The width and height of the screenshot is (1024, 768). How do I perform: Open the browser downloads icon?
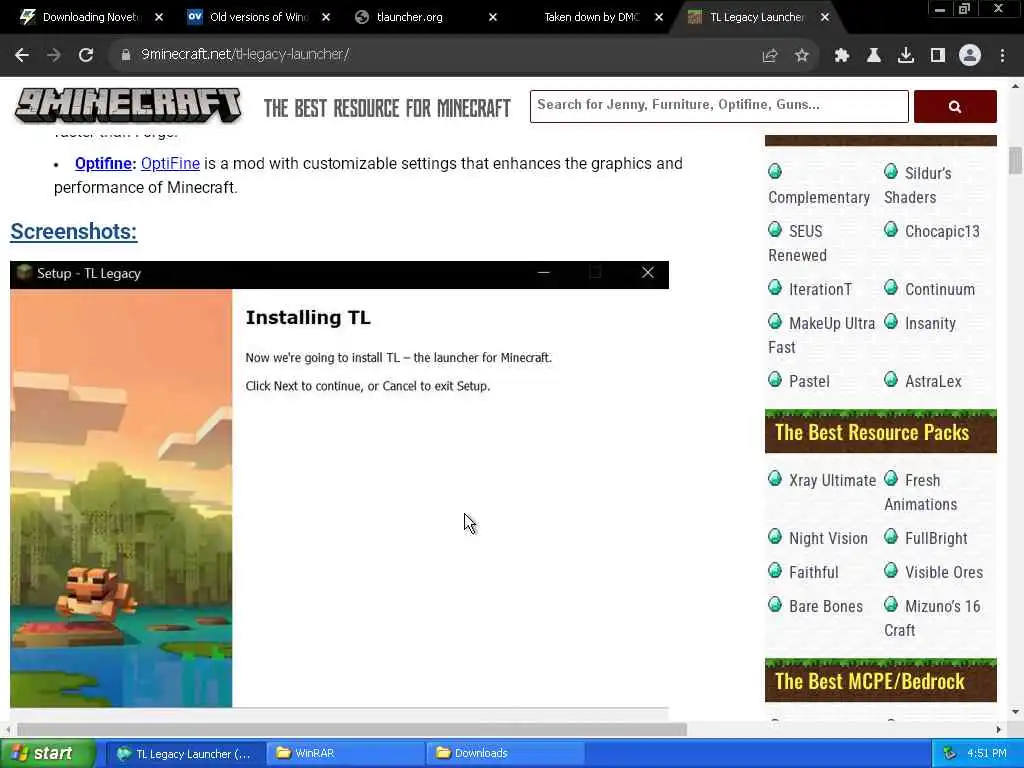[x=906, y=56]
